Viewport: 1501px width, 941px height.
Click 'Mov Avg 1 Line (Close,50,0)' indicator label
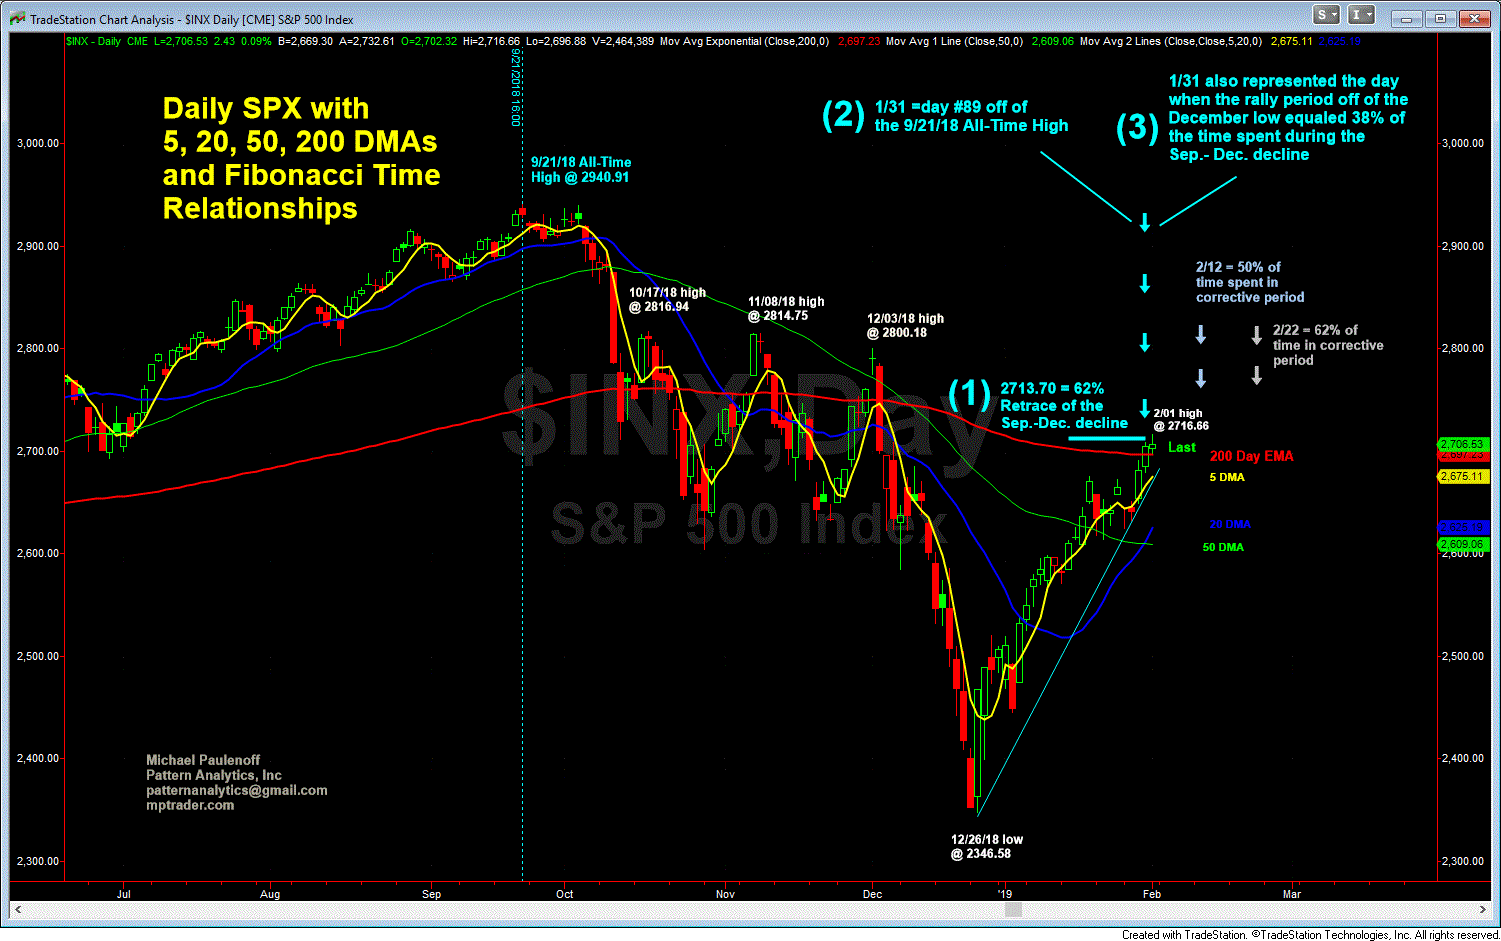954,41
